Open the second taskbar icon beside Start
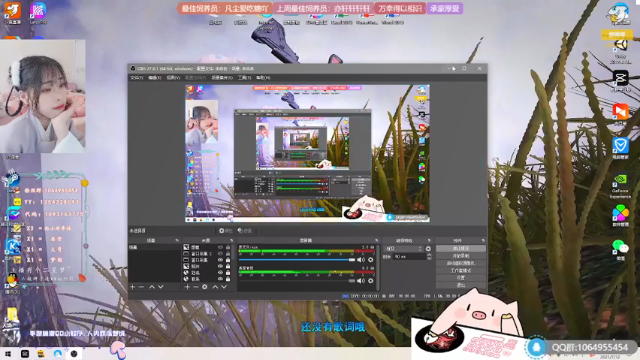This screenshot has width=640, height=360. coord(25,354)
